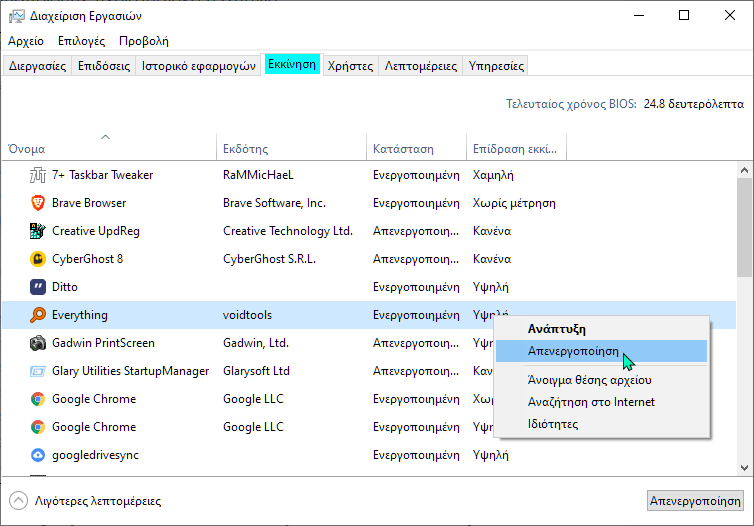Click the CyberGhost 8 row Κανένα impact
Image resolution: width=754 pixels, height=526 pixels.
coord(491,259)
